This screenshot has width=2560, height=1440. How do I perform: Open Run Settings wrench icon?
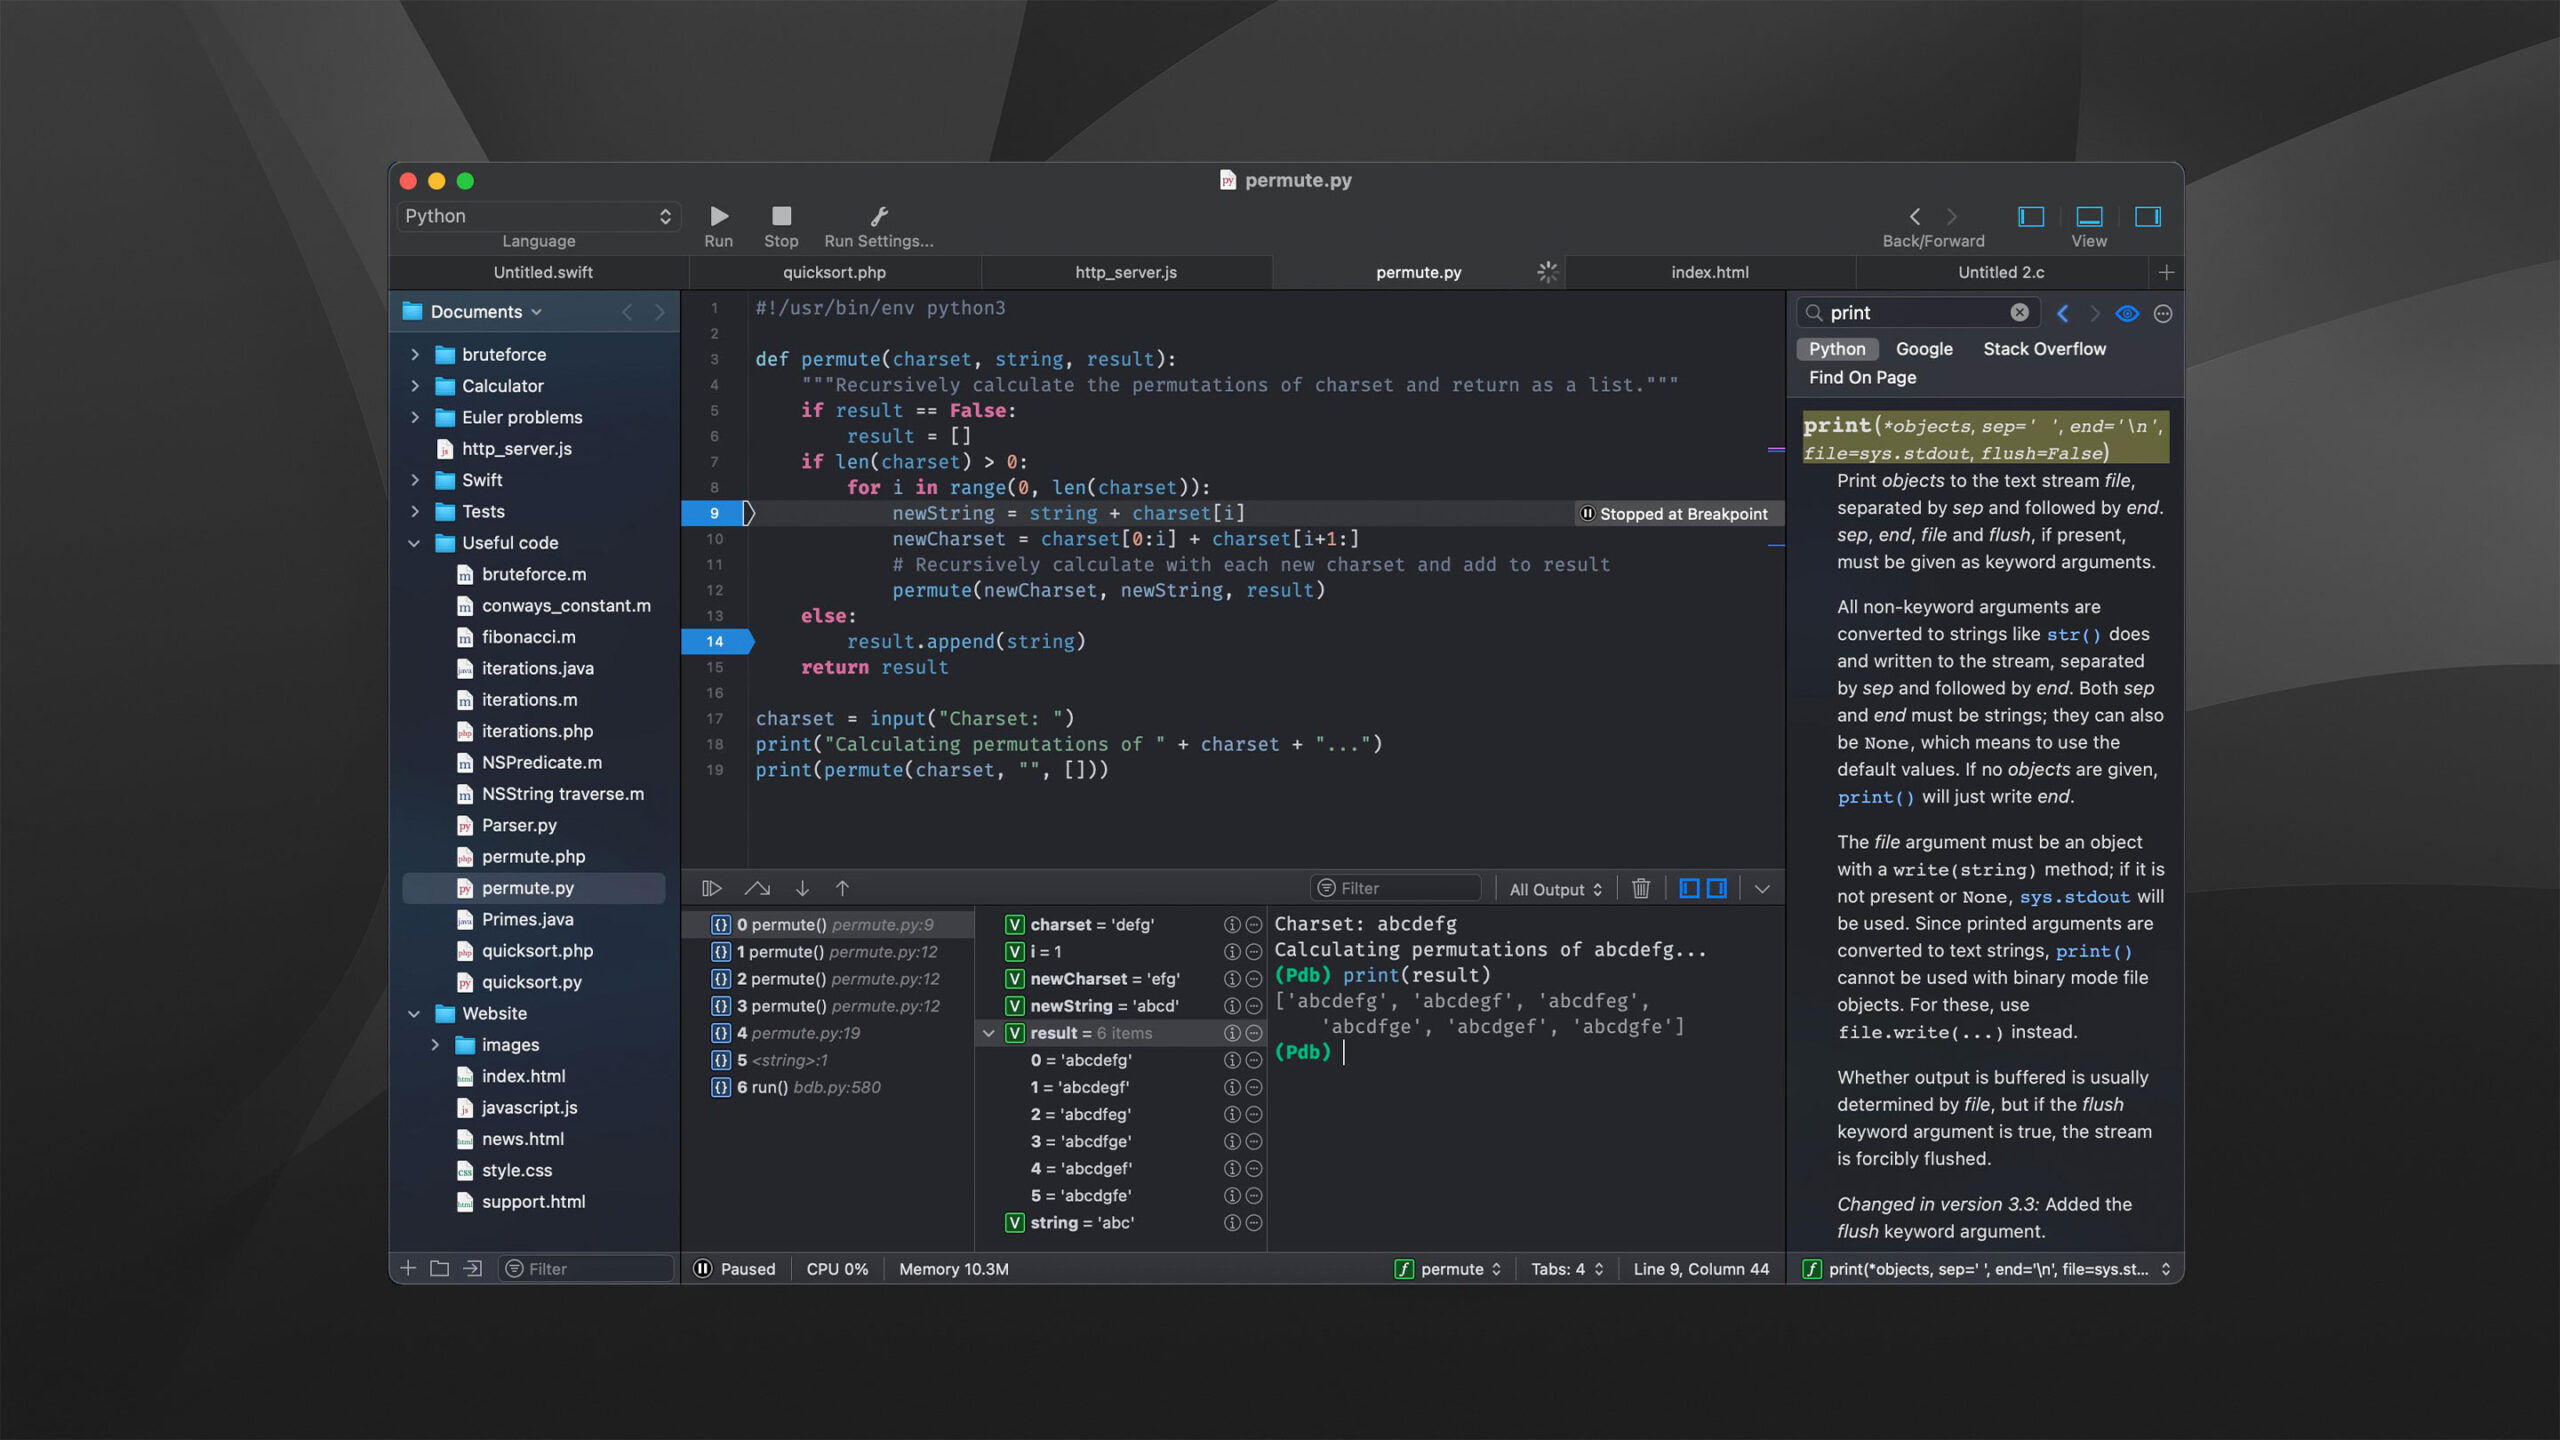pyautogui.click(x=878, y=216)
